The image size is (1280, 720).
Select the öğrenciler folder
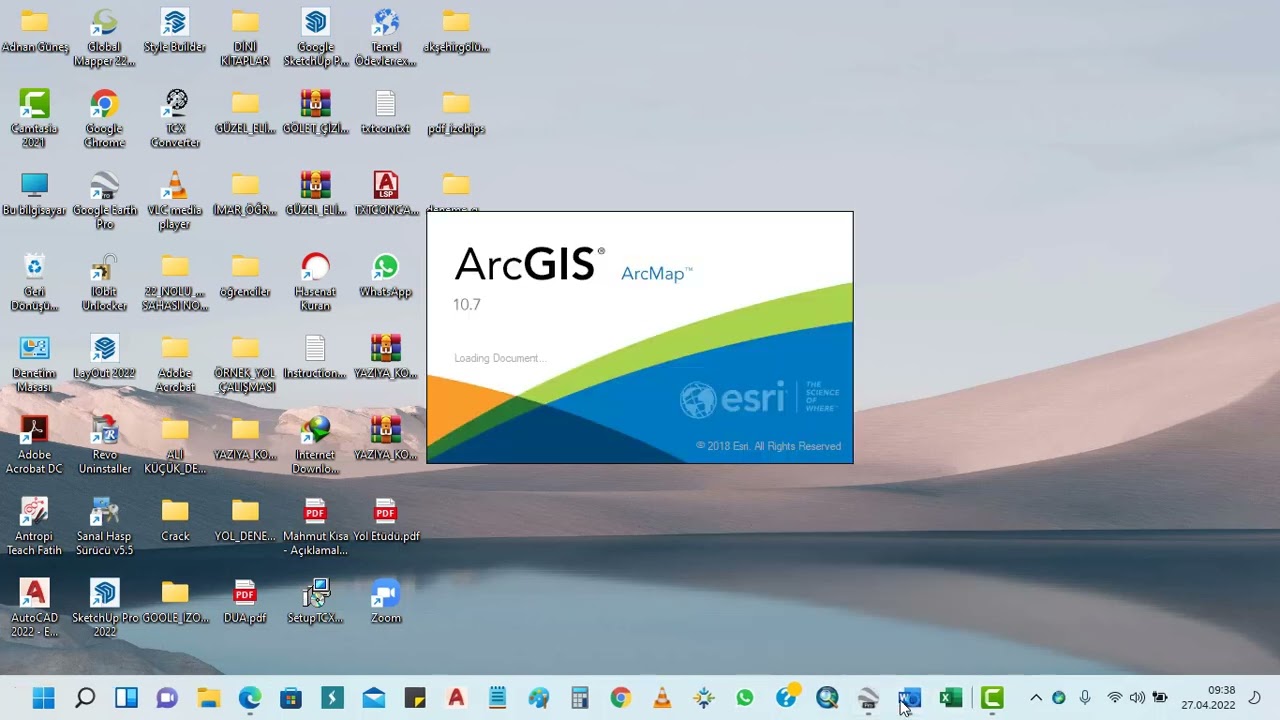[245, 276]
